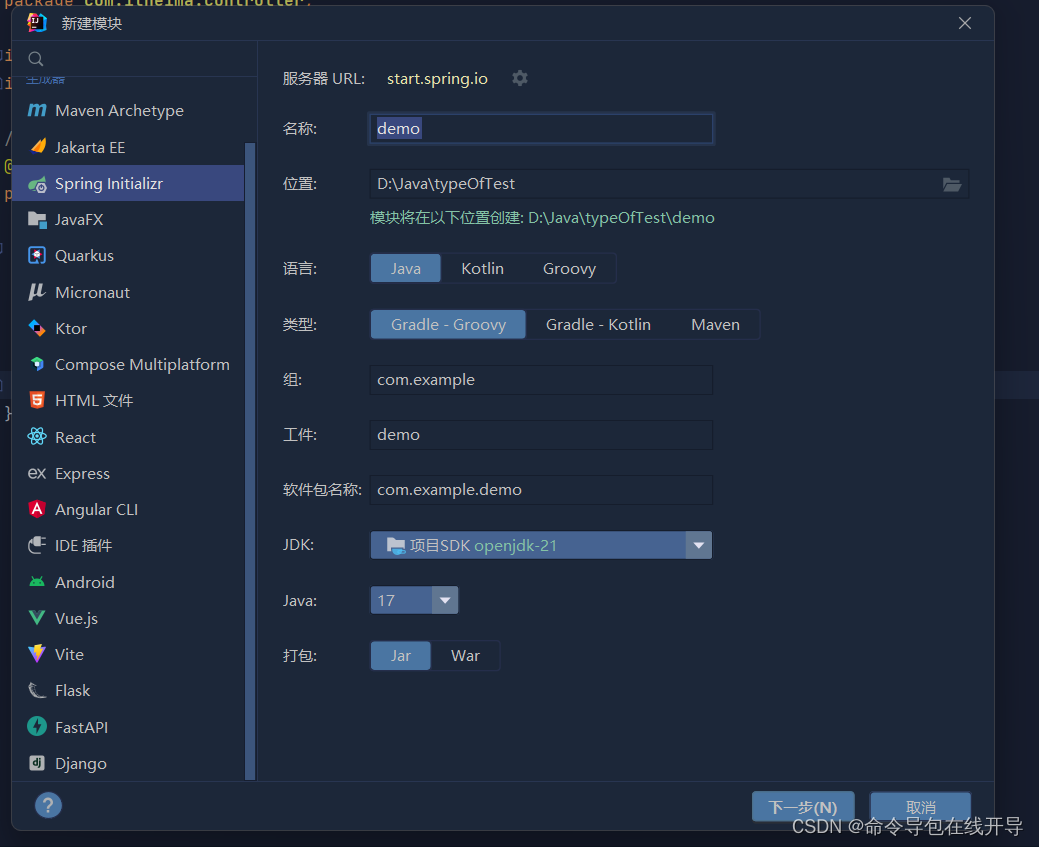Click the IntelliJ logo in title bar
The width and height of the screenshot is (1039, 847).
36,23
